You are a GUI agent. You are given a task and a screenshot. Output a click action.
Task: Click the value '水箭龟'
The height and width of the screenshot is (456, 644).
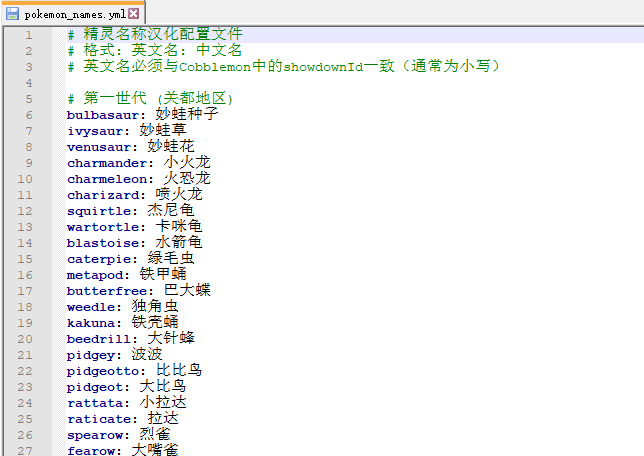[x=179, y=242]
